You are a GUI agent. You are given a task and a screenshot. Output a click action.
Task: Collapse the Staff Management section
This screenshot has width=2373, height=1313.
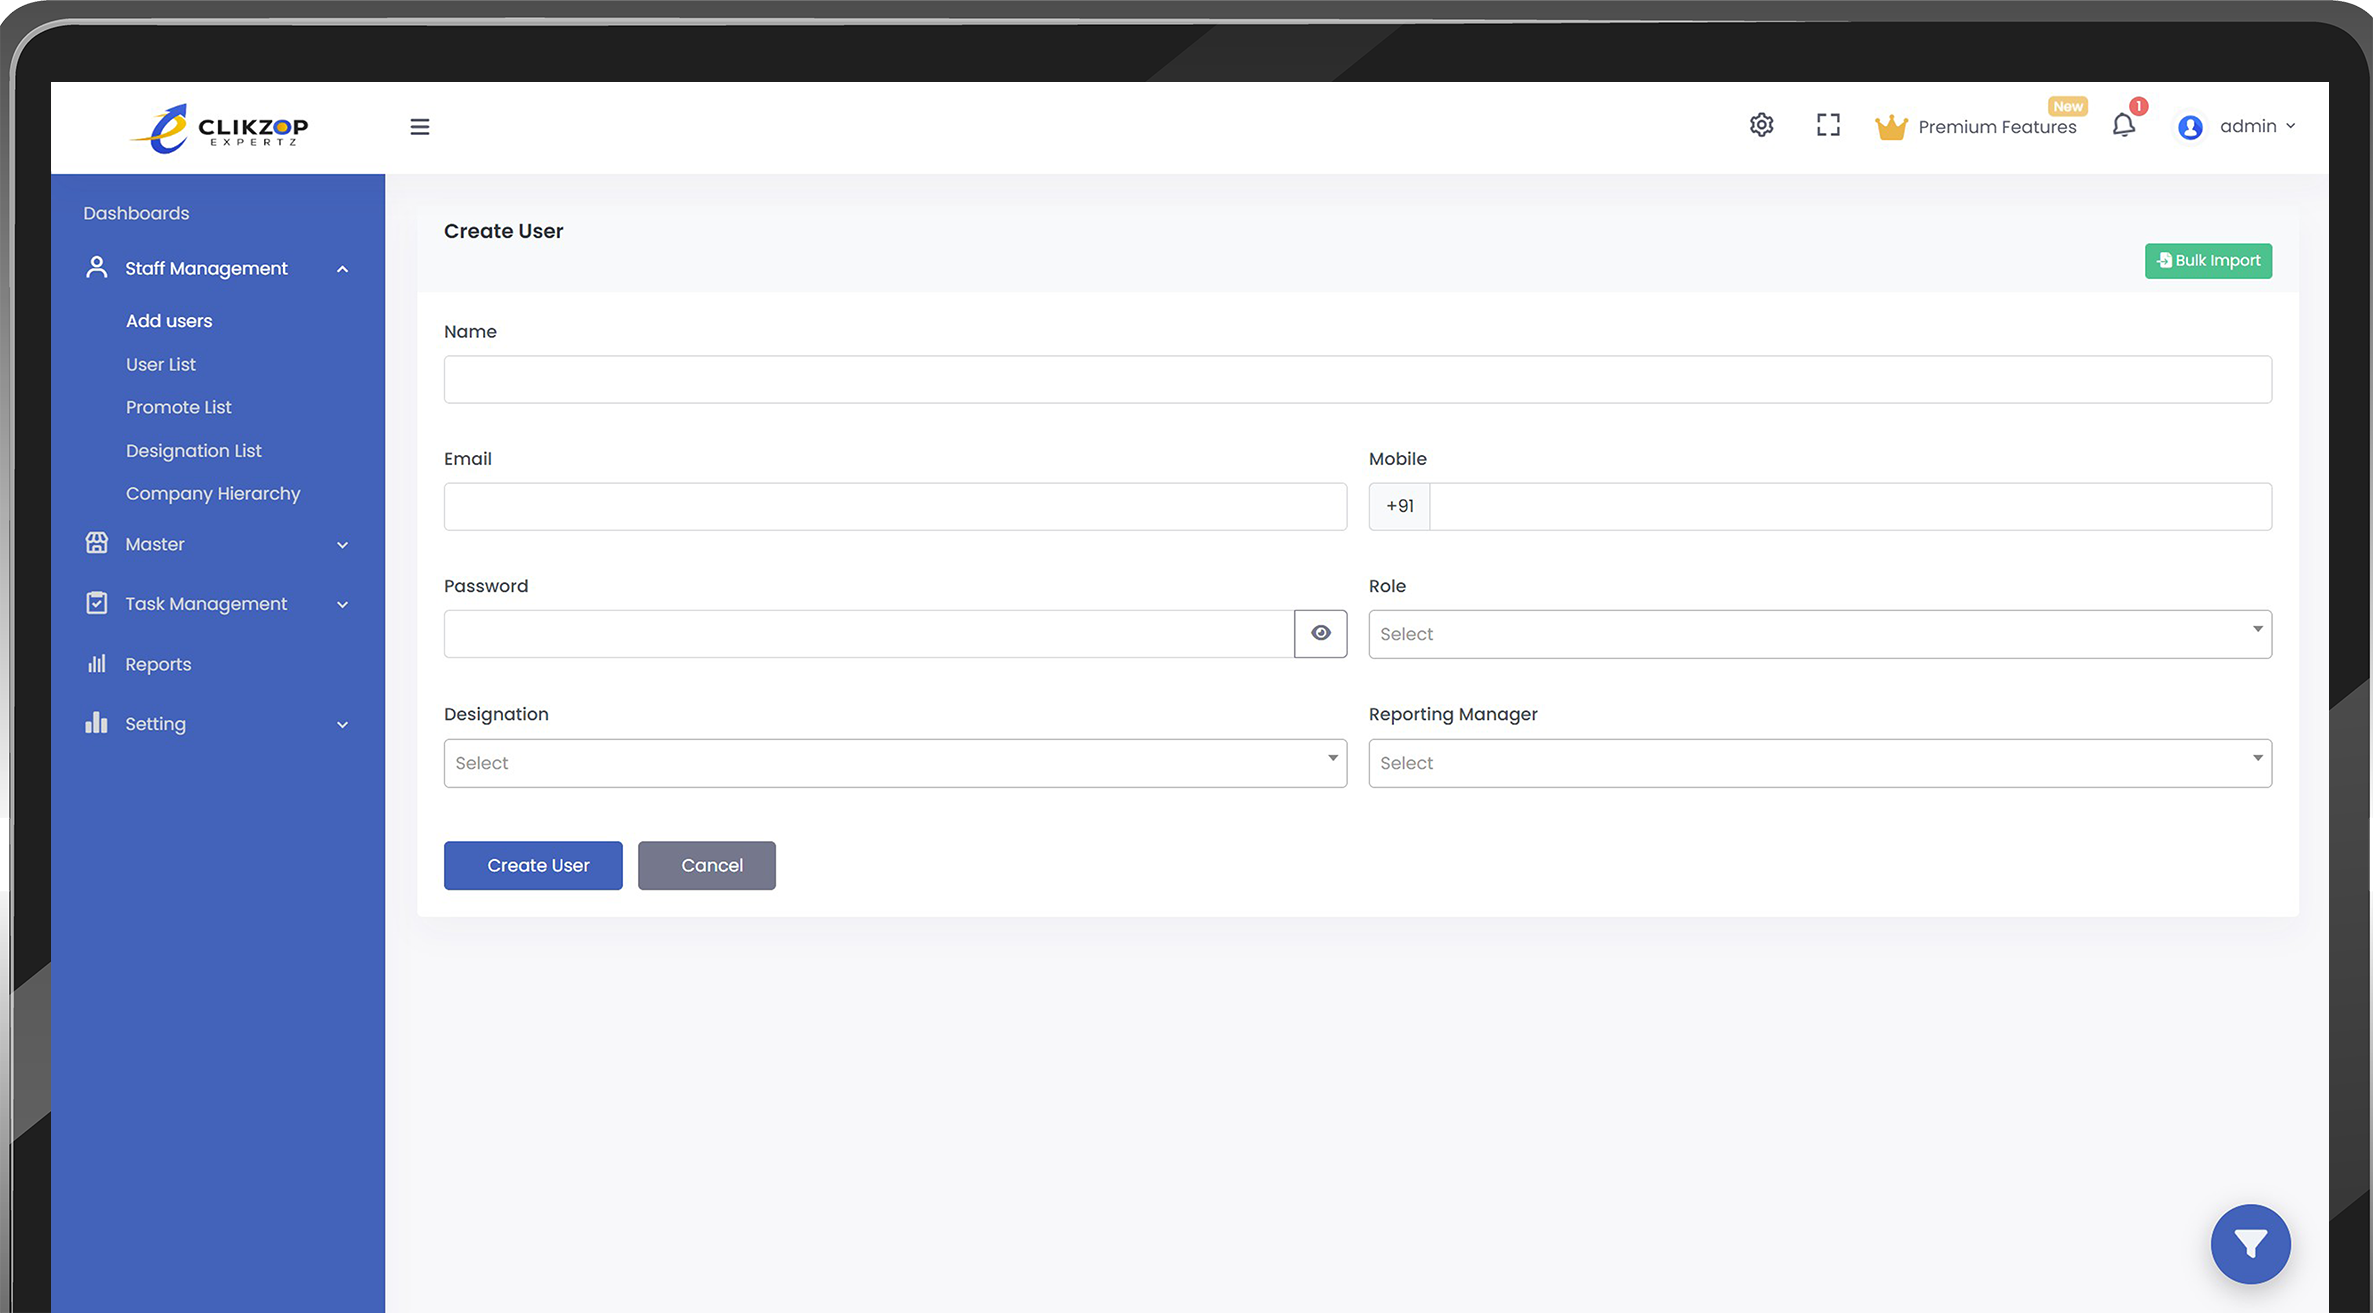(342, 268)
